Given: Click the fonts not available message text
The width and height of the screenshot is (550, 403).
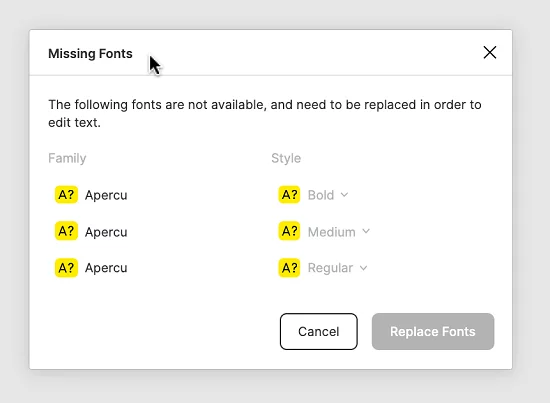Looking at the screenshot, I should pos(264,114).
